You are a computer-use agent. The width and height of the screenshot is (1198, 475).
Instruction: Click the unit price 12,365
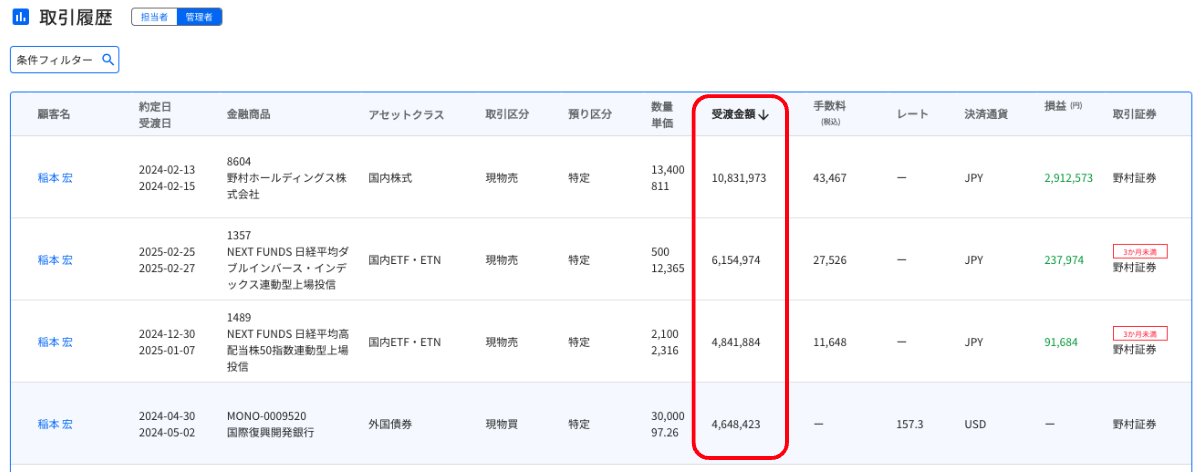pos(667,268)
